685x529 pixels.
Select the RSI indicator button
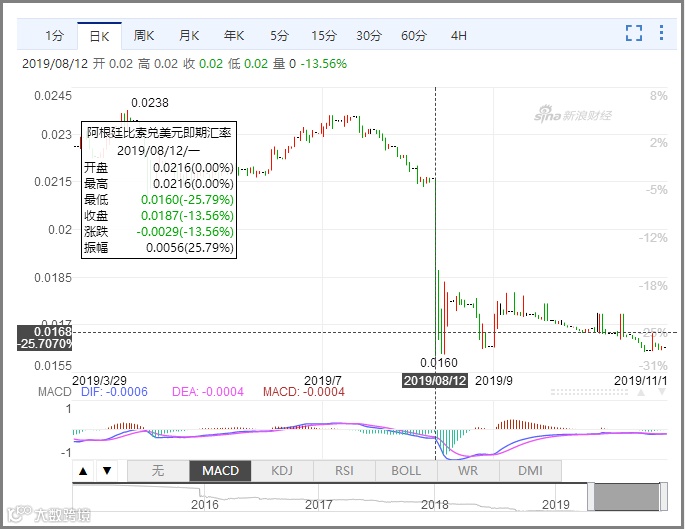tap(344, 471)
